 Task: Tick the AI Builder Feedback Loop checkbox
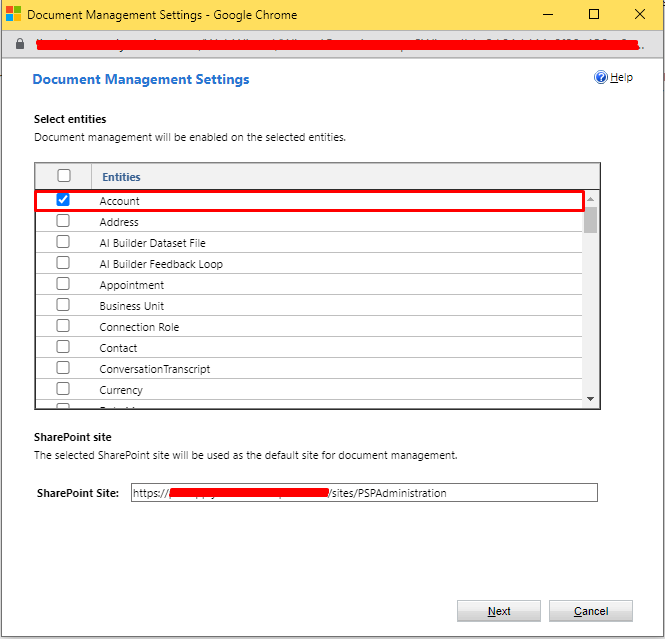tap(63, 263)
